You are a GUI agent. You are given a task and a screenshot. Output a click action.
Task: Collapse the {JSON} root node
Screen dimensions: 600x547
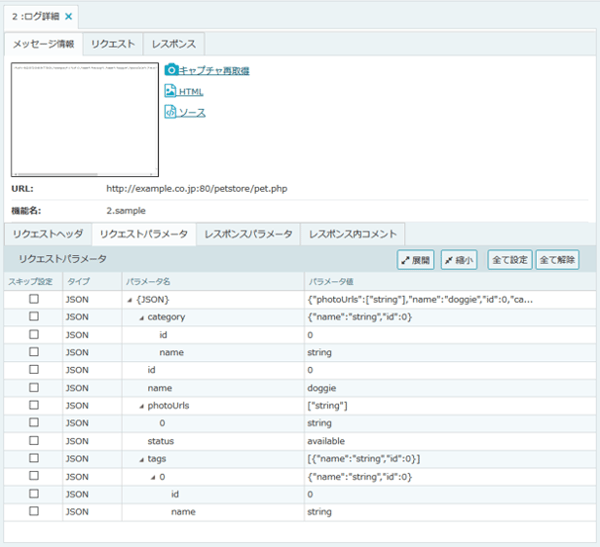130,300
